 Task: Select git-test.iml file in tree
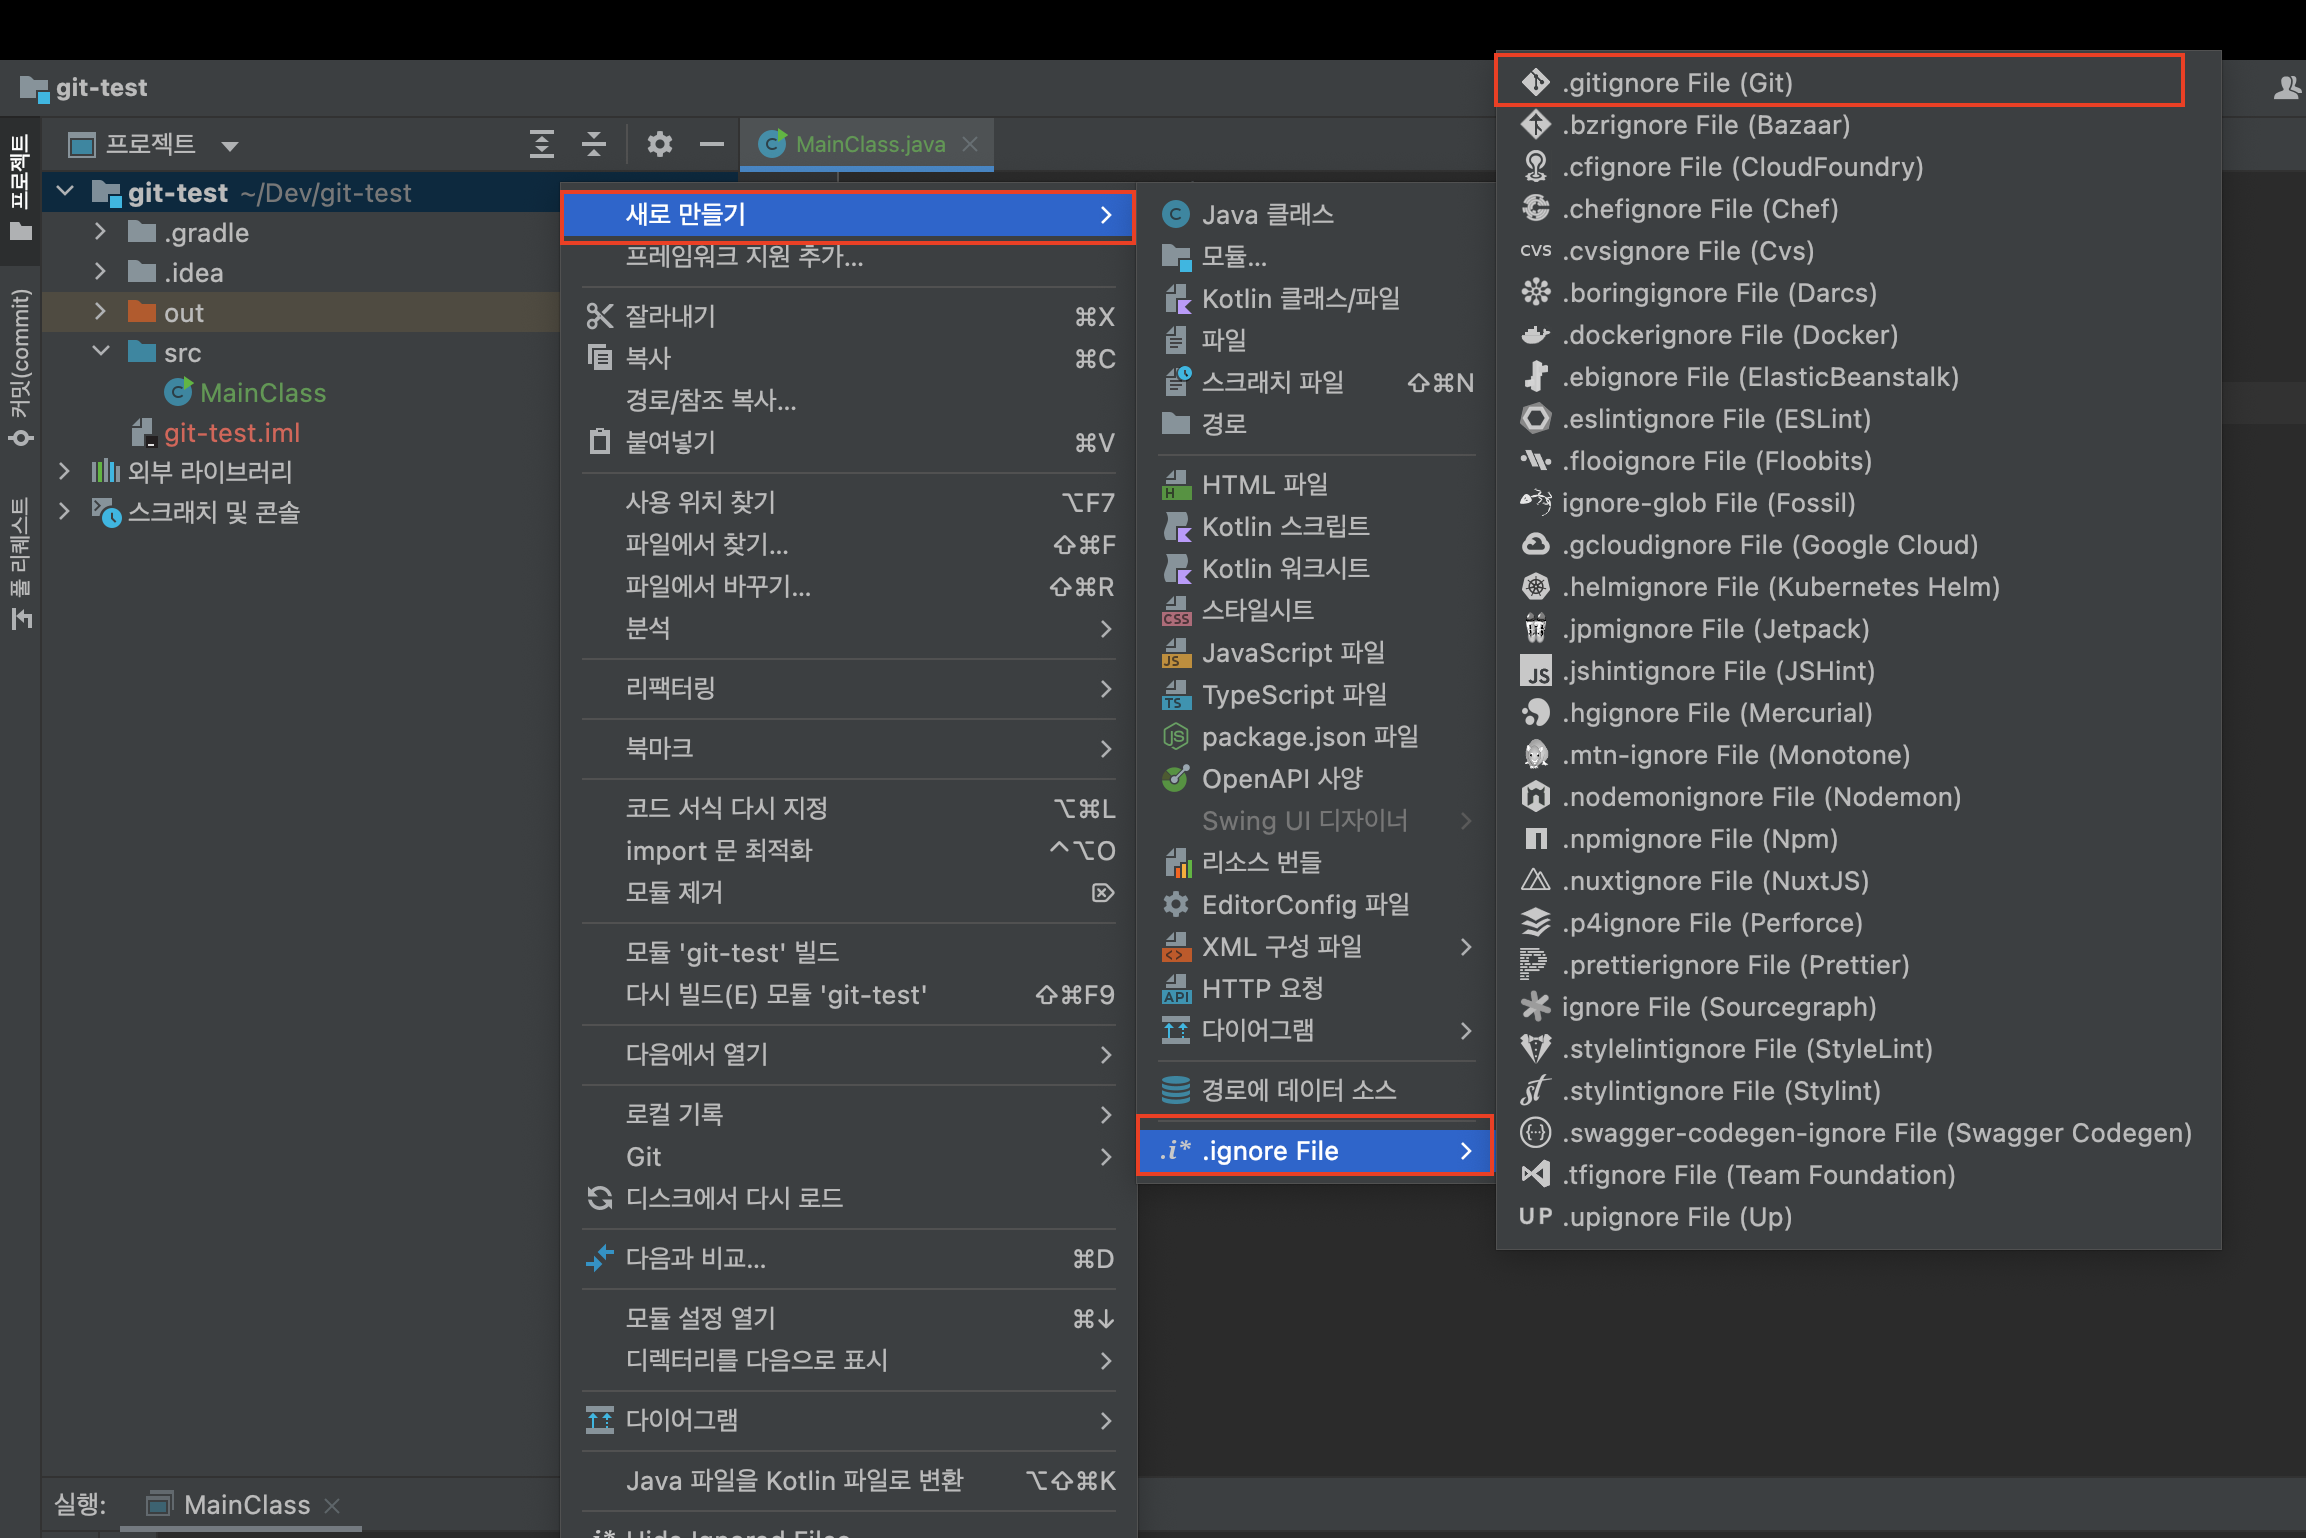(231, 433)
